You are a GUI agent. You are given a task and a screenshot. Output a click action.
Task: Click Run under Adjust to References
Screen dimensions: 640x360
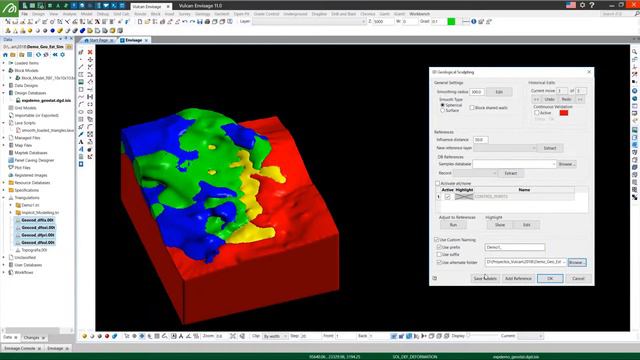pyautogui.click(x=453, y=225)
